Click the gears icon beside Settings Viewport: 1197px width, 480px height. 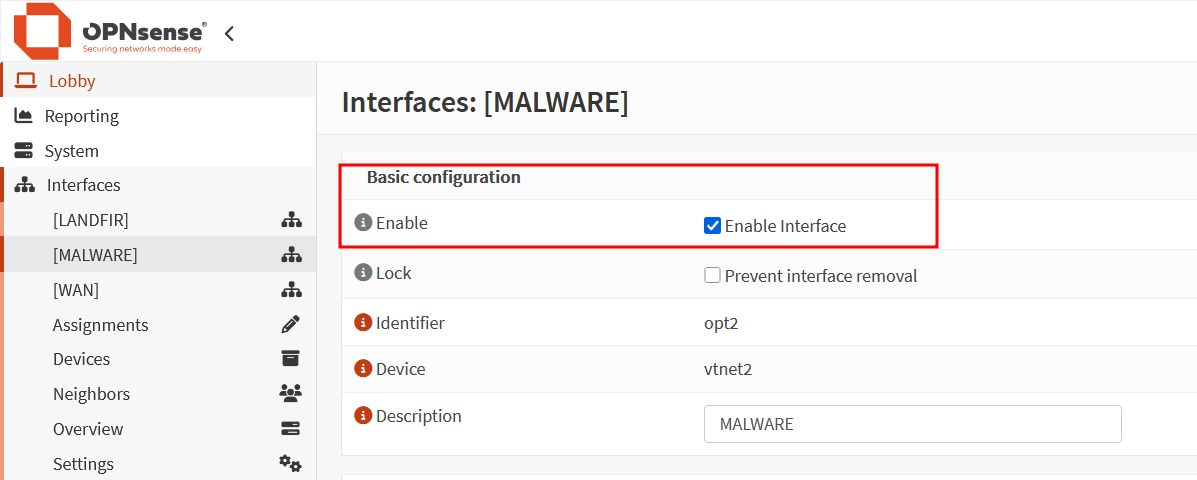290,463
